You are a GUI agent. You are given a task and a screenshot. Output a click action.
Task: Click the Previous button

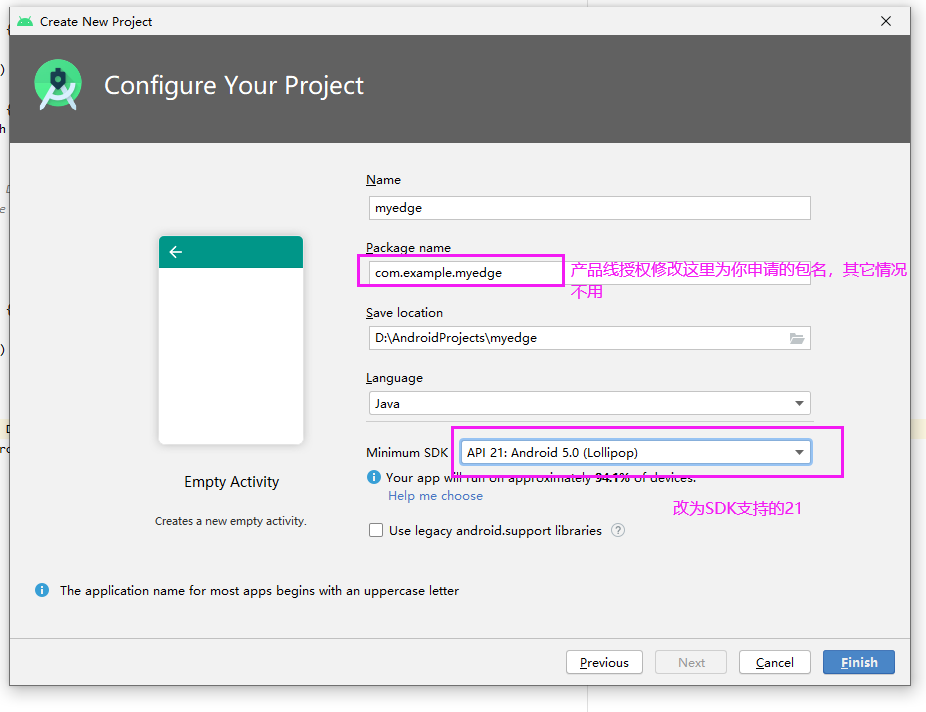coord(604,662)
